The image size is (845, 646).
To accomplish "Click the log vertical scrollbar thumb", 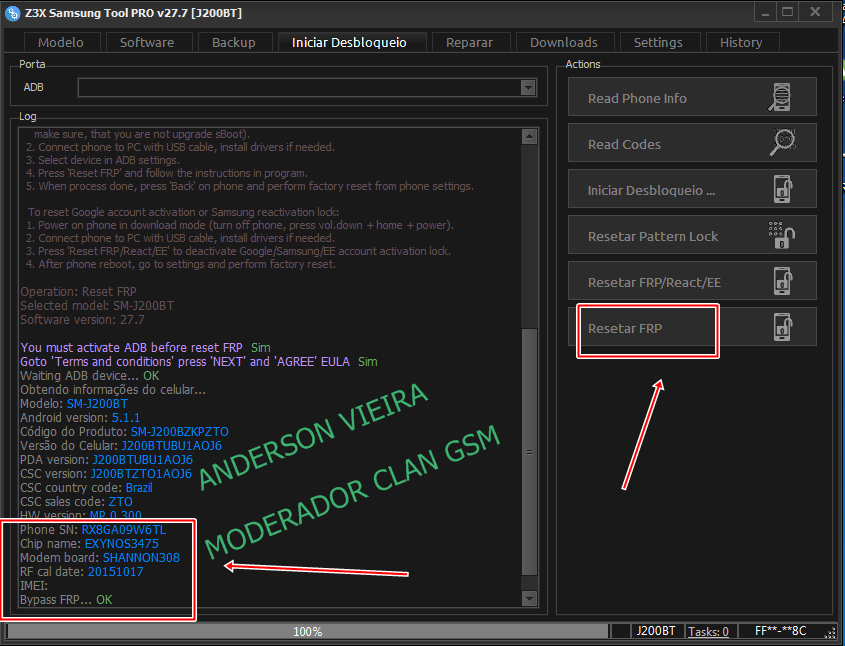I will pyautogui.click(x=529, y=451).
